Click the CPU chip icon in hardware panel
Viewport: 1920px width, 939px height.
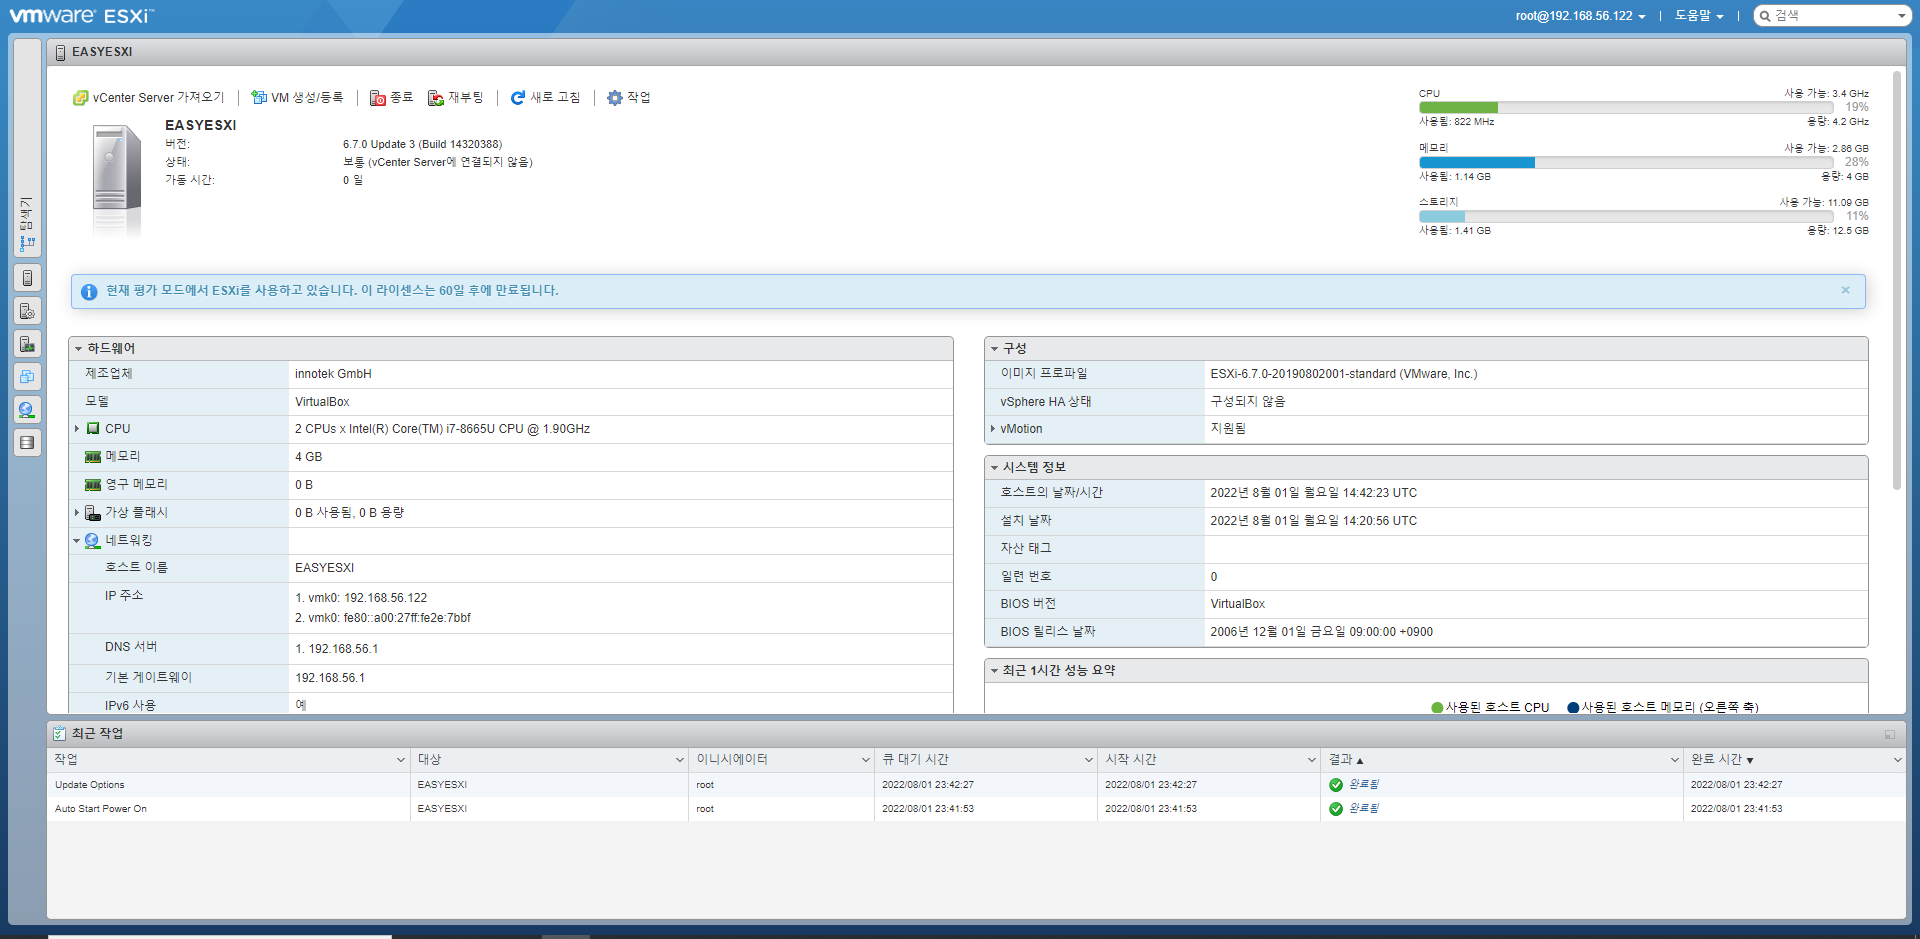point(93,428)
